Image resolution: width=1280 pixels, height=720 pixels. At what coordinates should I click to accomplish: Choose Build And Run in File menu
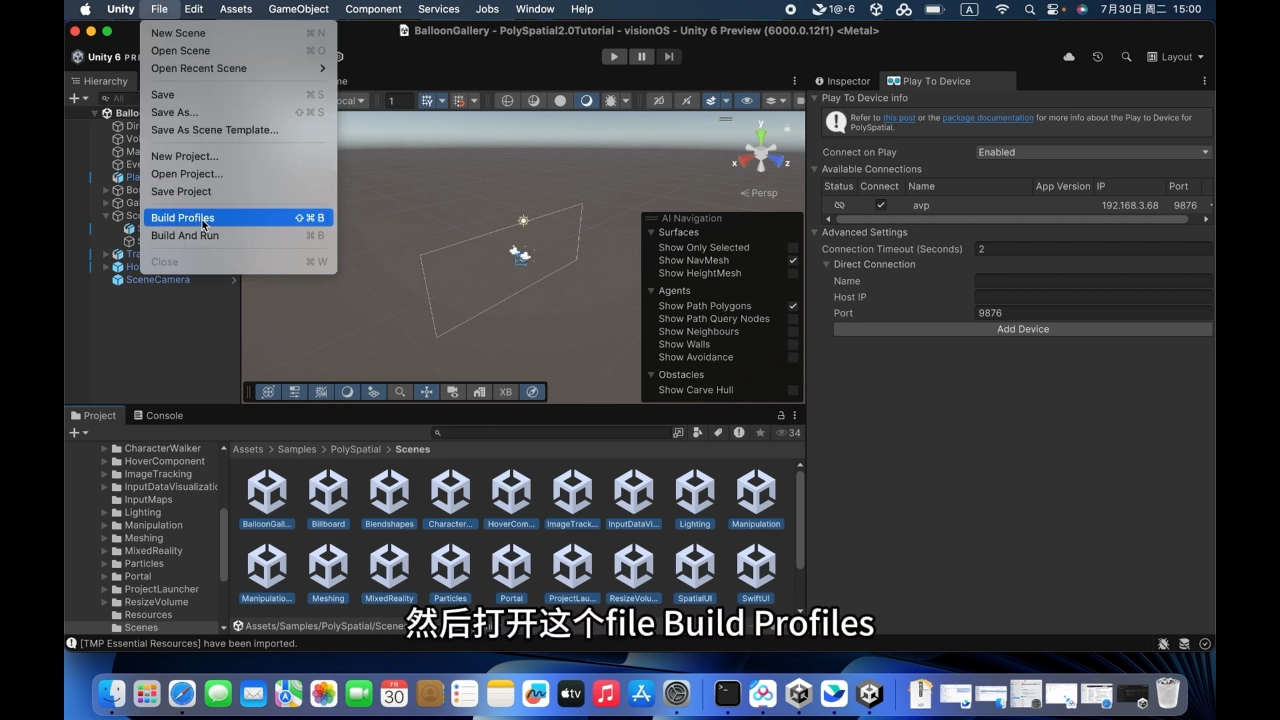238,235
